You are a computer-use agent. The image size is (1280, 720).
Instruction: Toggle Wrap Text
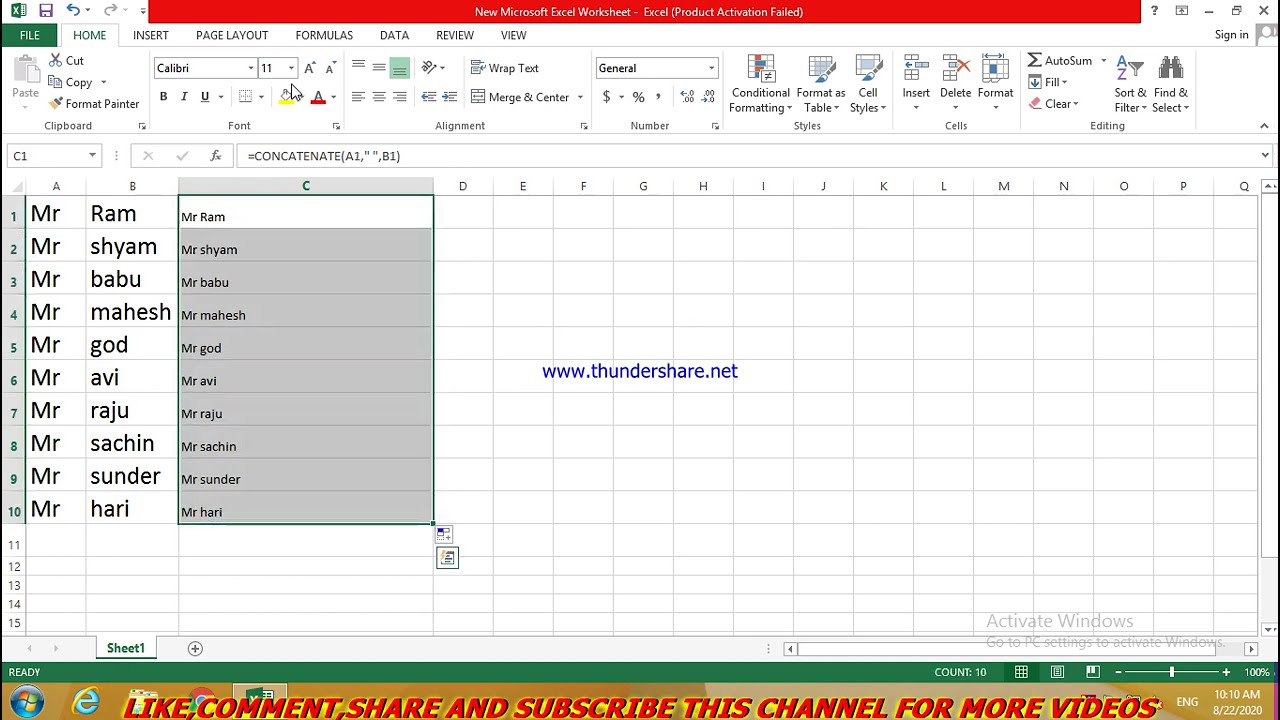tap(505, 68)
